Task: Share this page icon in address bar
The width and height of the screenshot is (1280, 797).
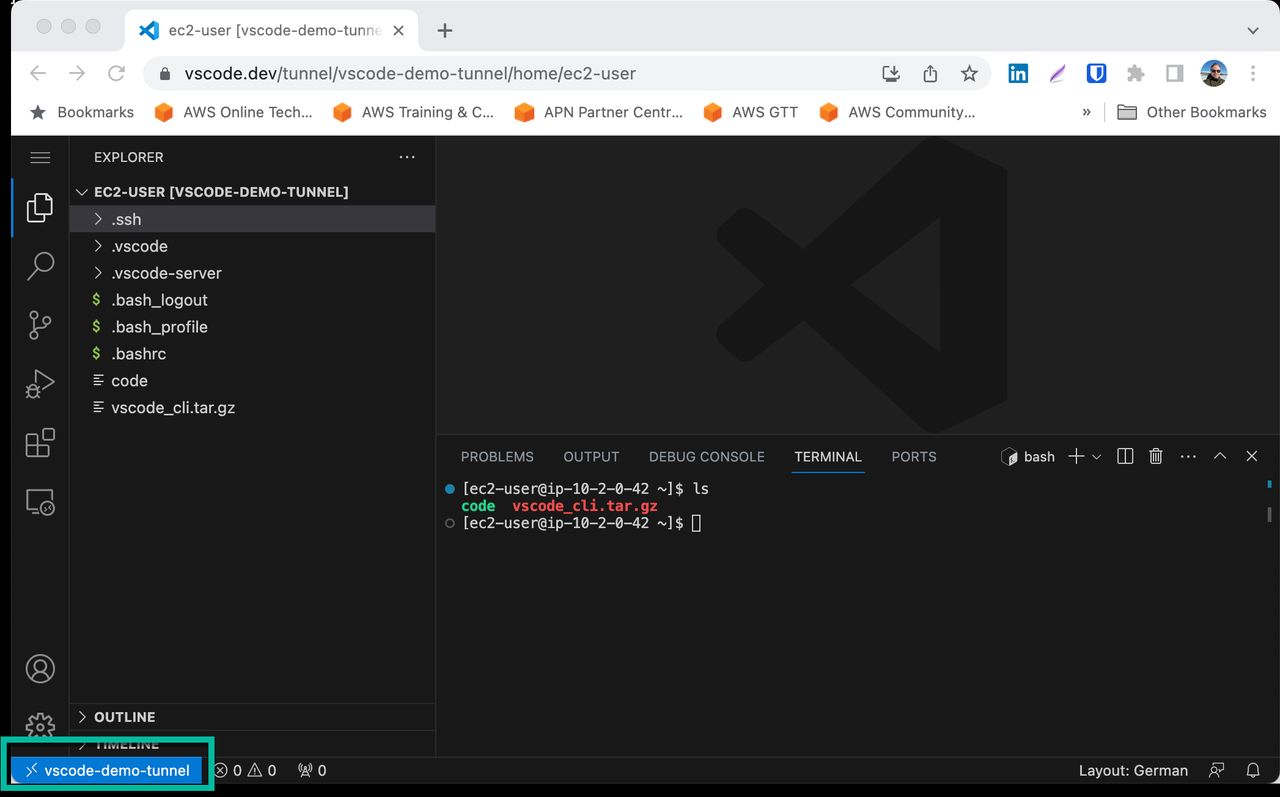Action: pyautogui.click(x=930, y=73)
